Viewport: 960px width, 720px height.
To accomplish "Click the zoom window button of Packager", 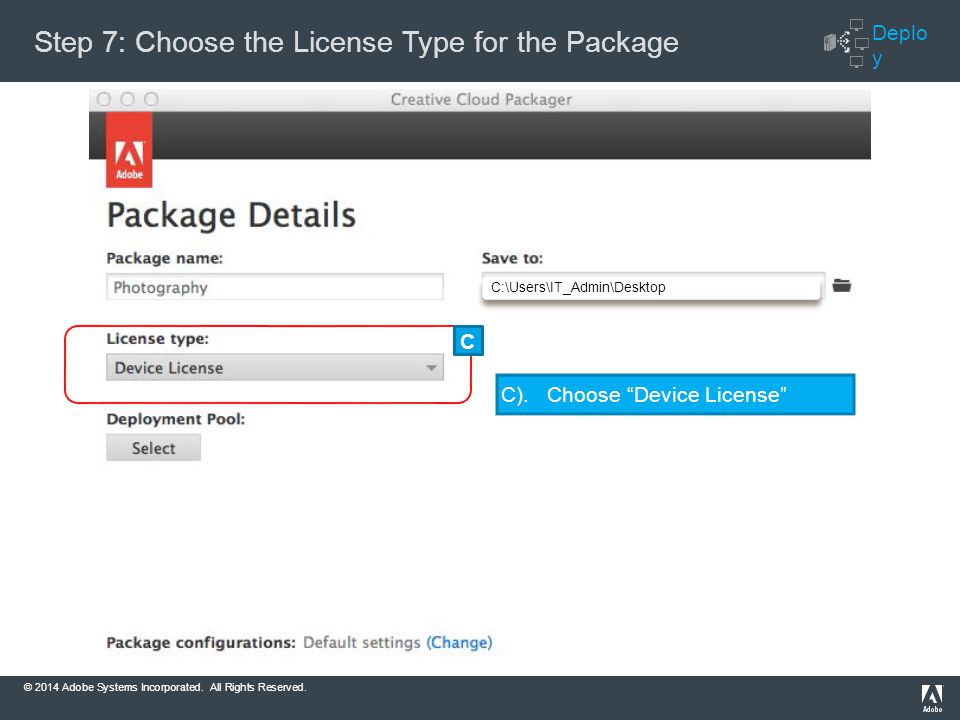I will 151,99.
